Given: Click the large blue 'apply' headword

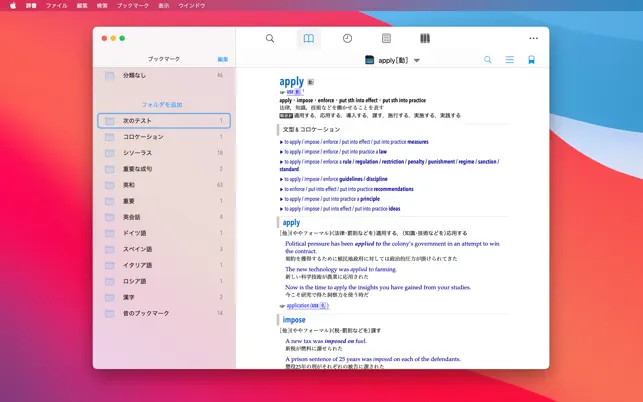Looking at the screenshot, I should click(292, 81).
